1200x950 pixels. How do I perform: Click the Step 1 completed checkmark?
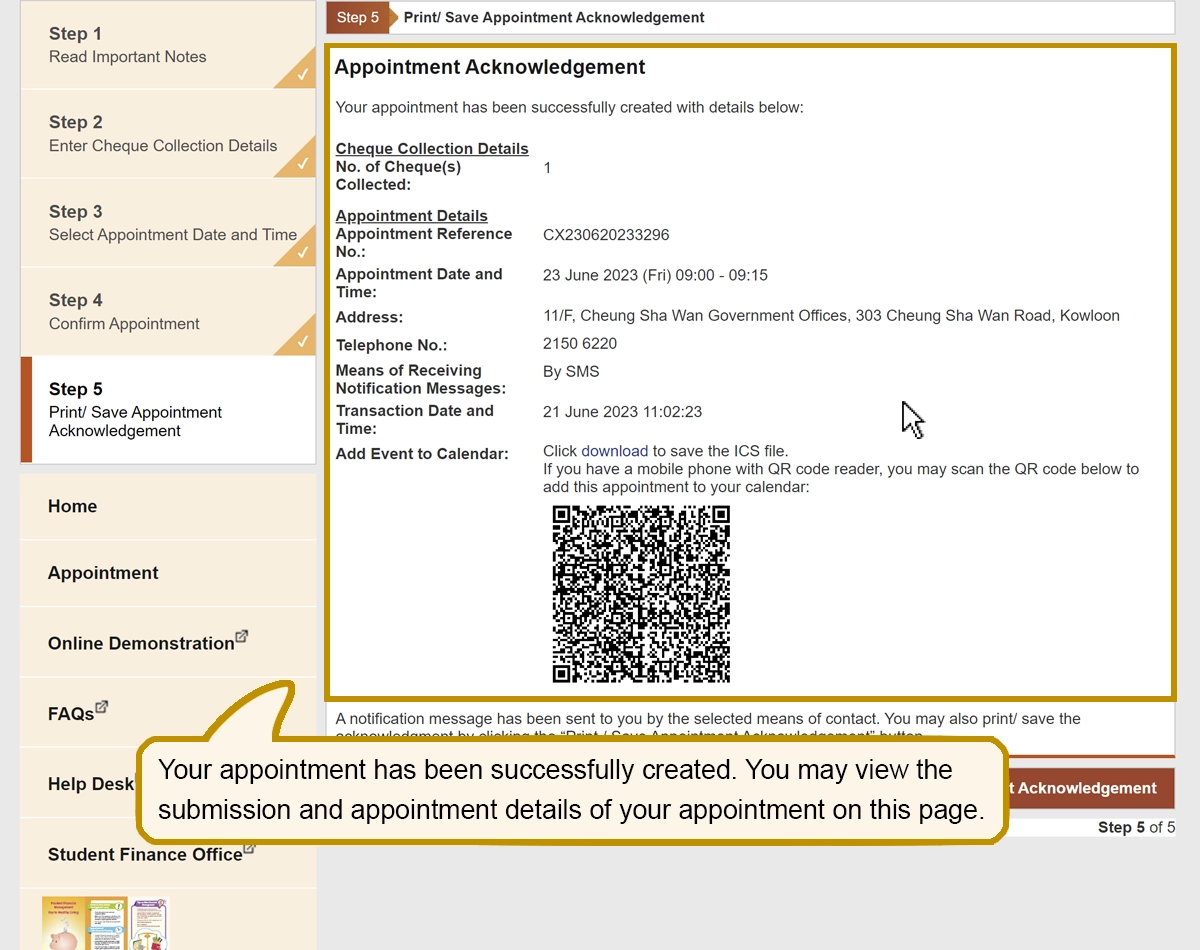(301, 75)
